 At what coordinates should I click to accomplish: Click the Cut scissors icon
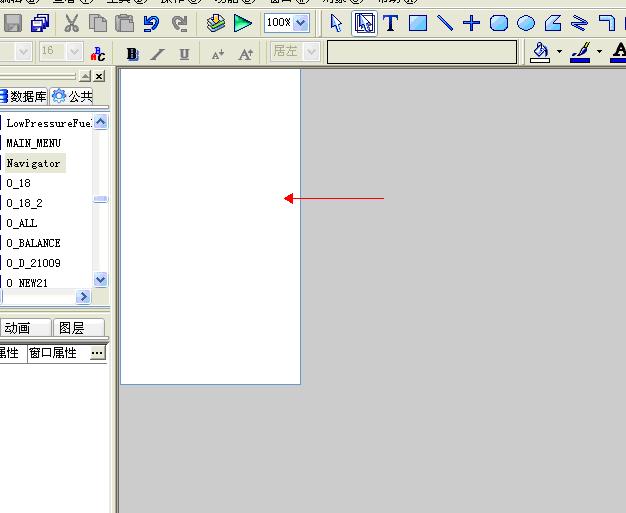(x=72, y=23)
